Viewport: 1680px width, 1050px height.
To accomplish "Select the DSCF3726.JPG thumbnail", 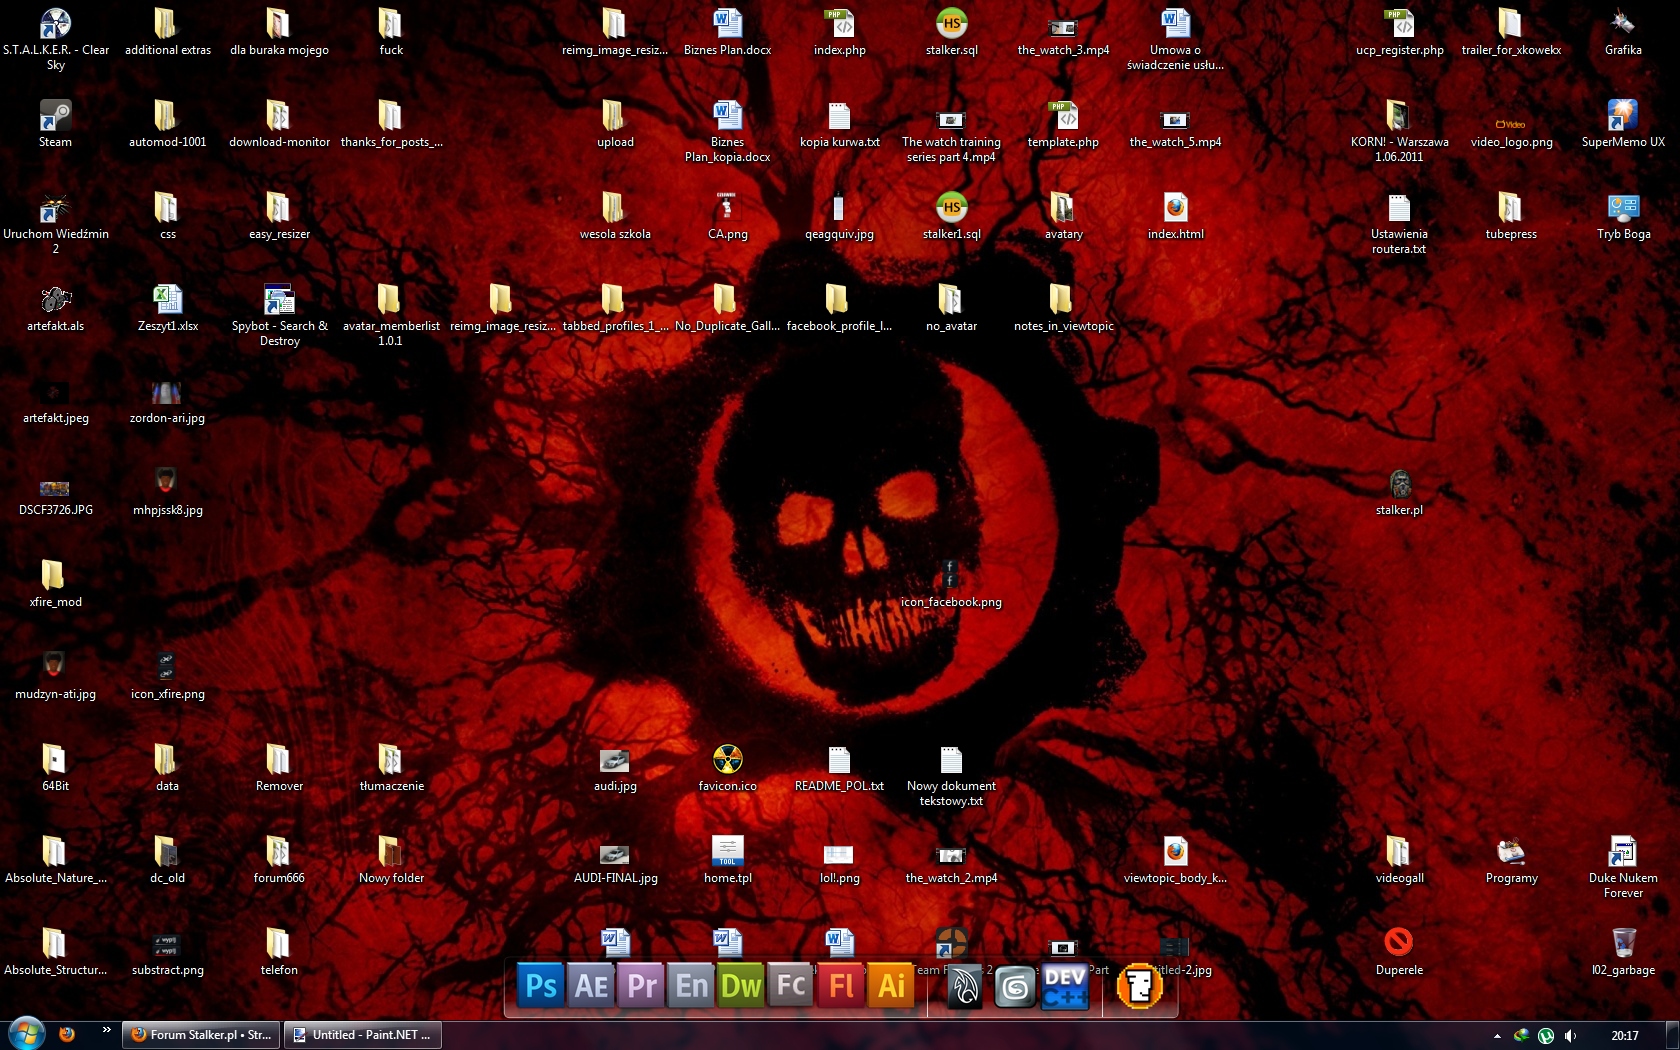I will coord(56,497).
